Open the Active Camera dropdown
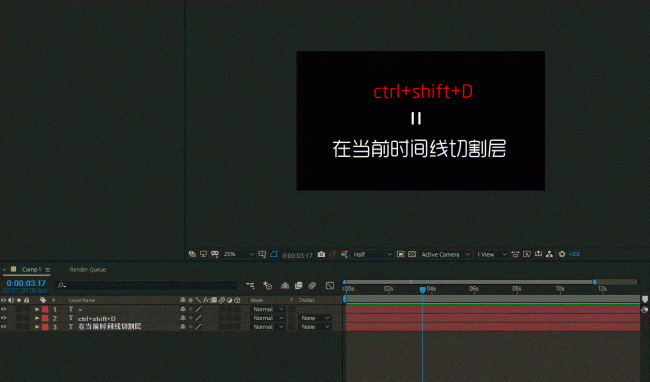 445,254
